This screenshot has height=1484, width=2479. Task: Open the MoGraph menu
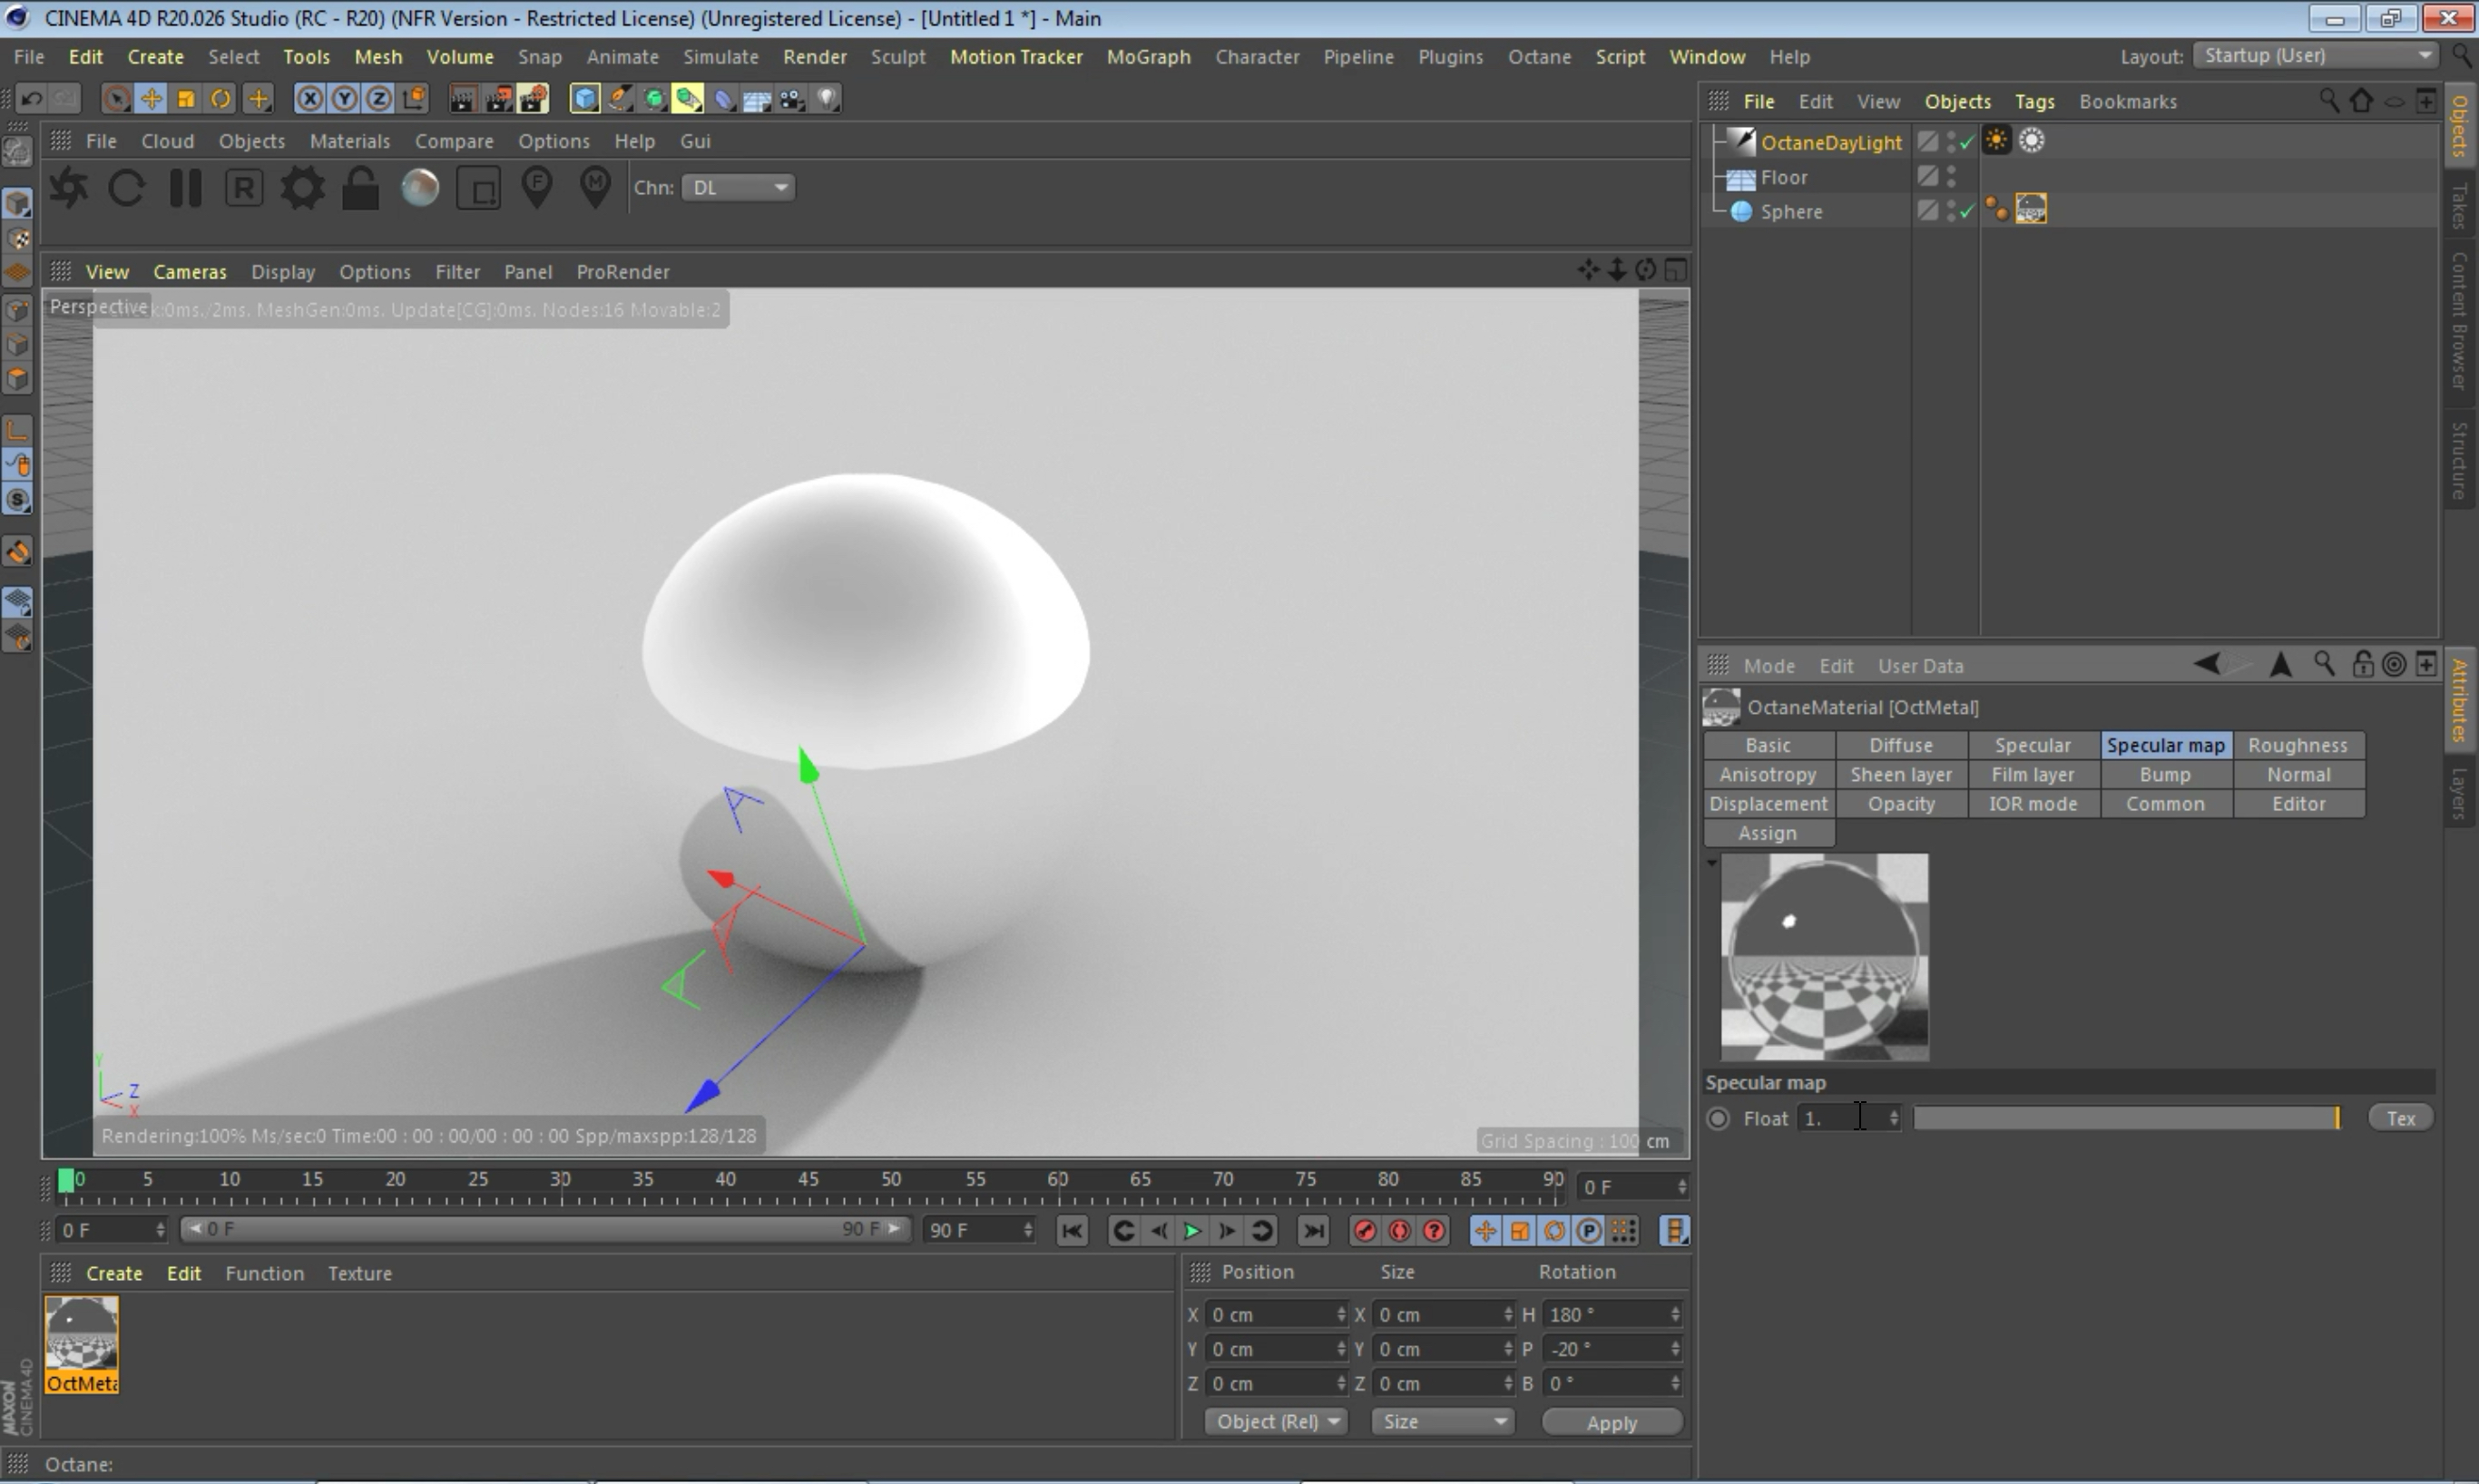coord(1148,57)
